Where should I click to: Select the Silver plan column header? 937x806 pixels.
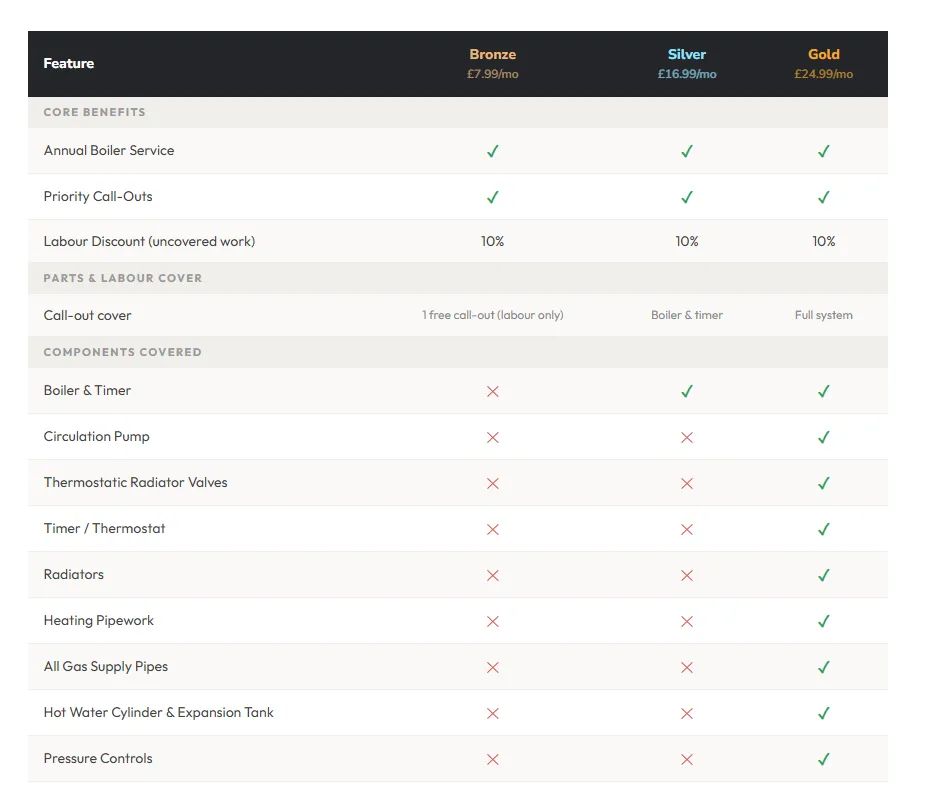click(687, 63)
